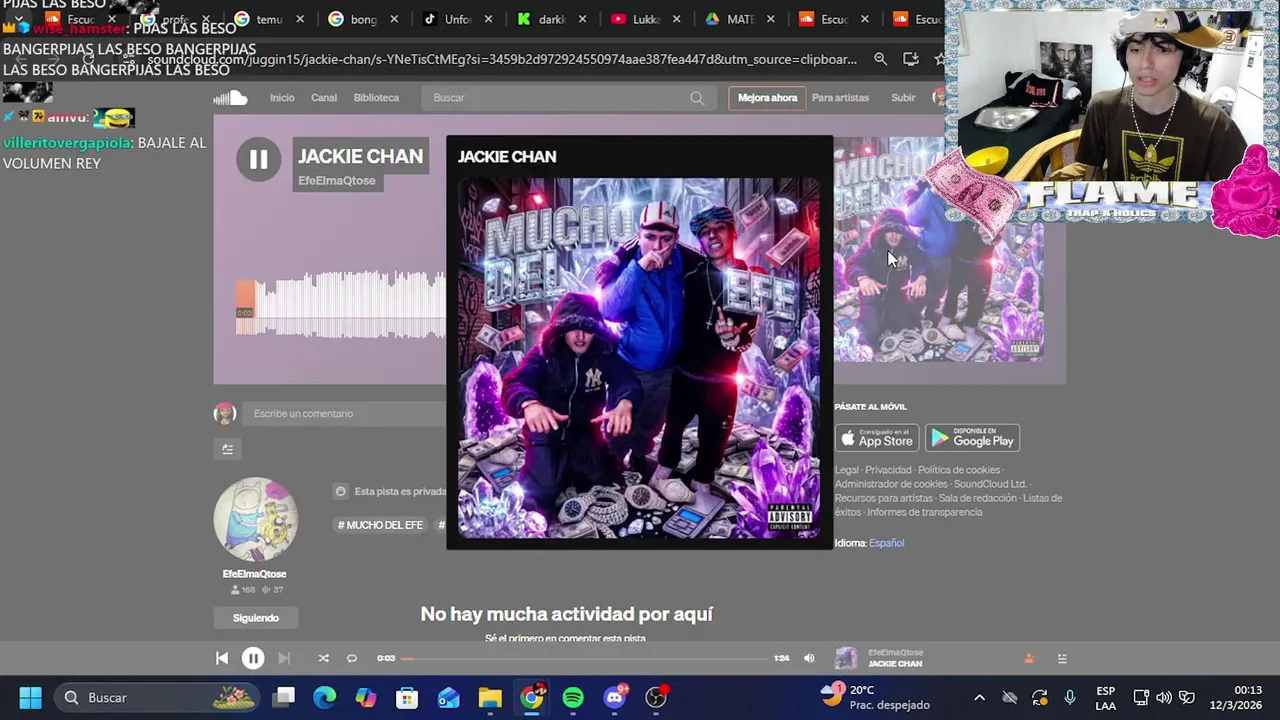Click the Mejora ahora button
1280x720 pixels.
click(768, 98)
